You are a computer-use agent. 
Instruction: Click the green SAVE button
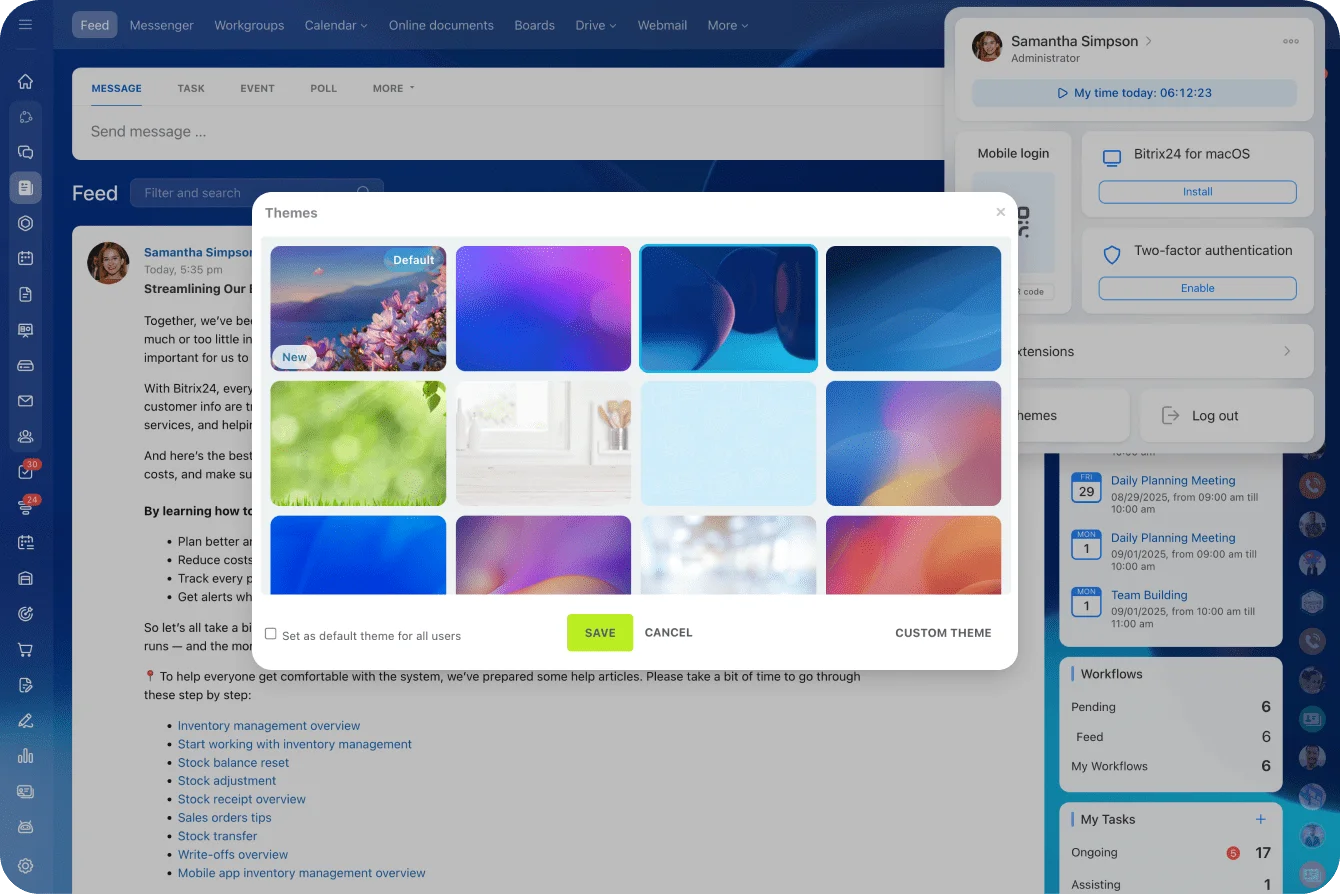pos(600,633)
